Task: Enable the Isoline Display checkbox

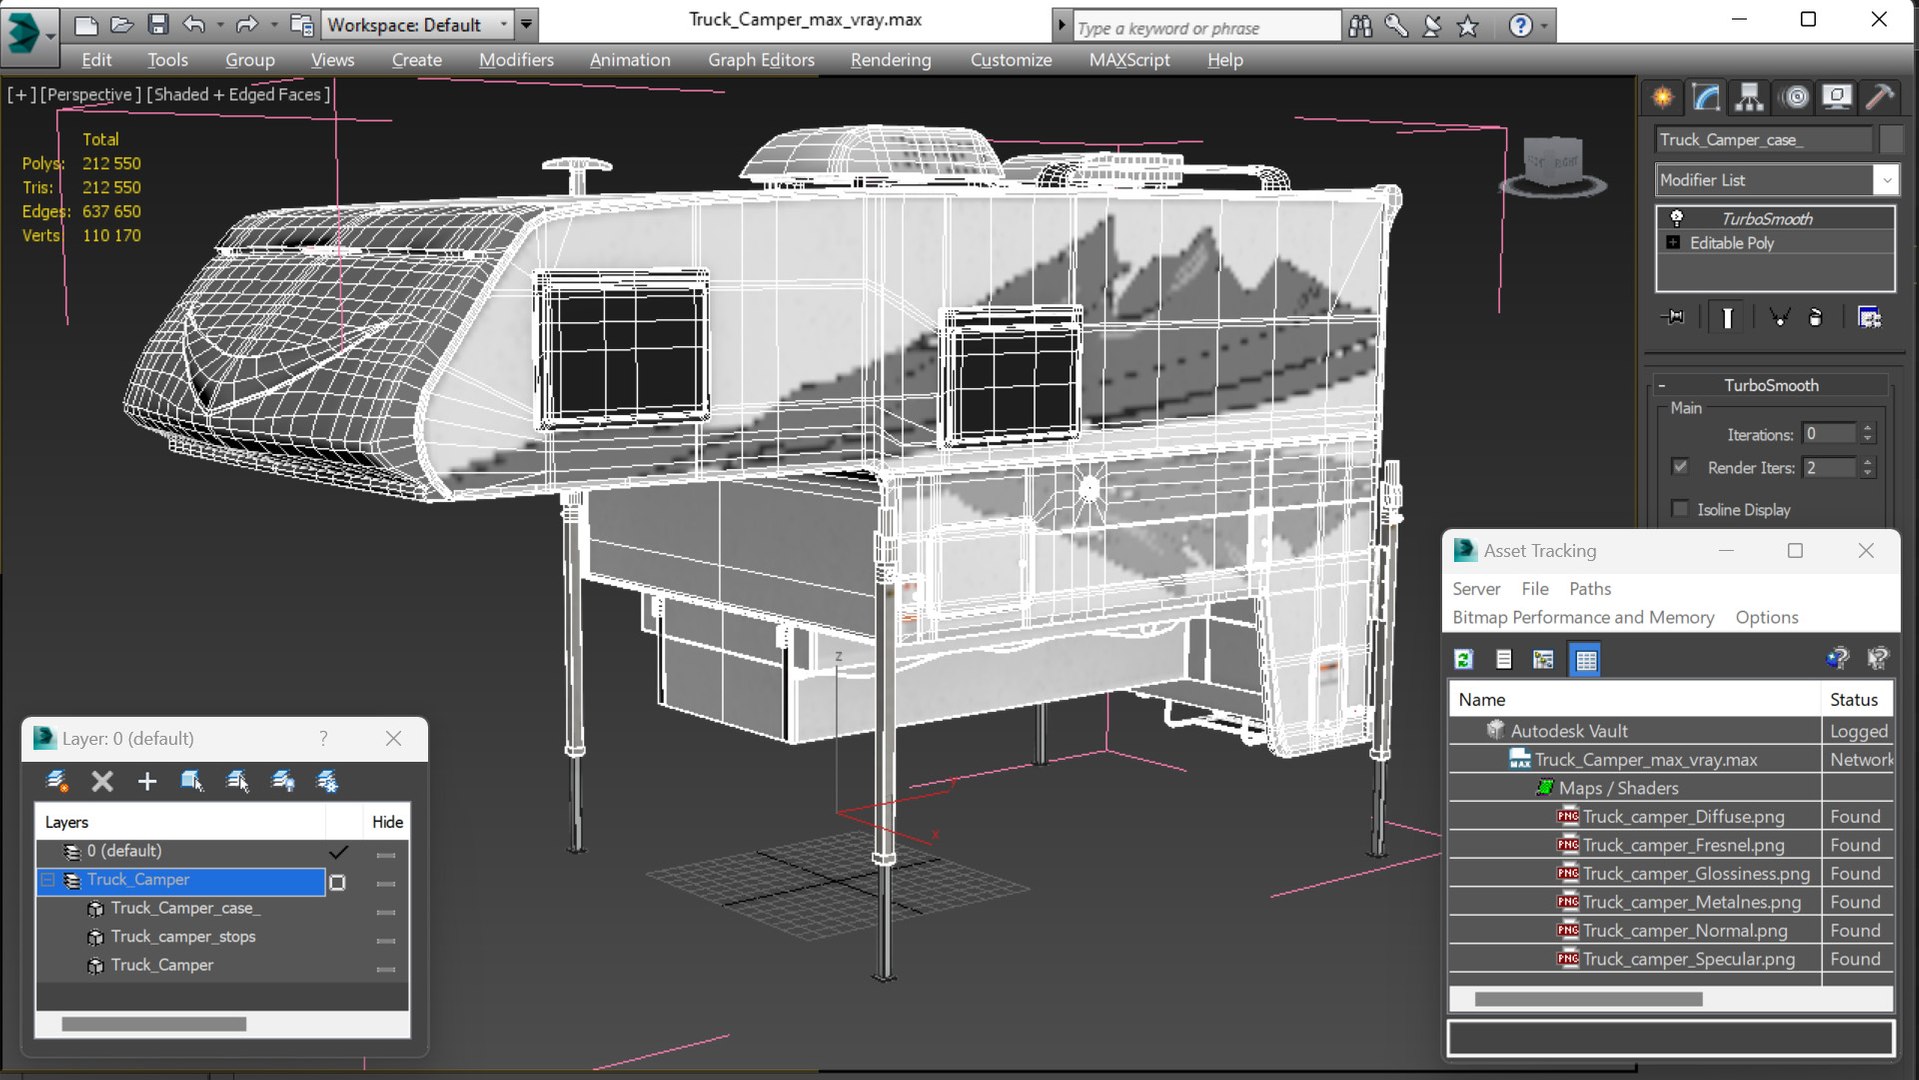Action: pos(1680,509)
